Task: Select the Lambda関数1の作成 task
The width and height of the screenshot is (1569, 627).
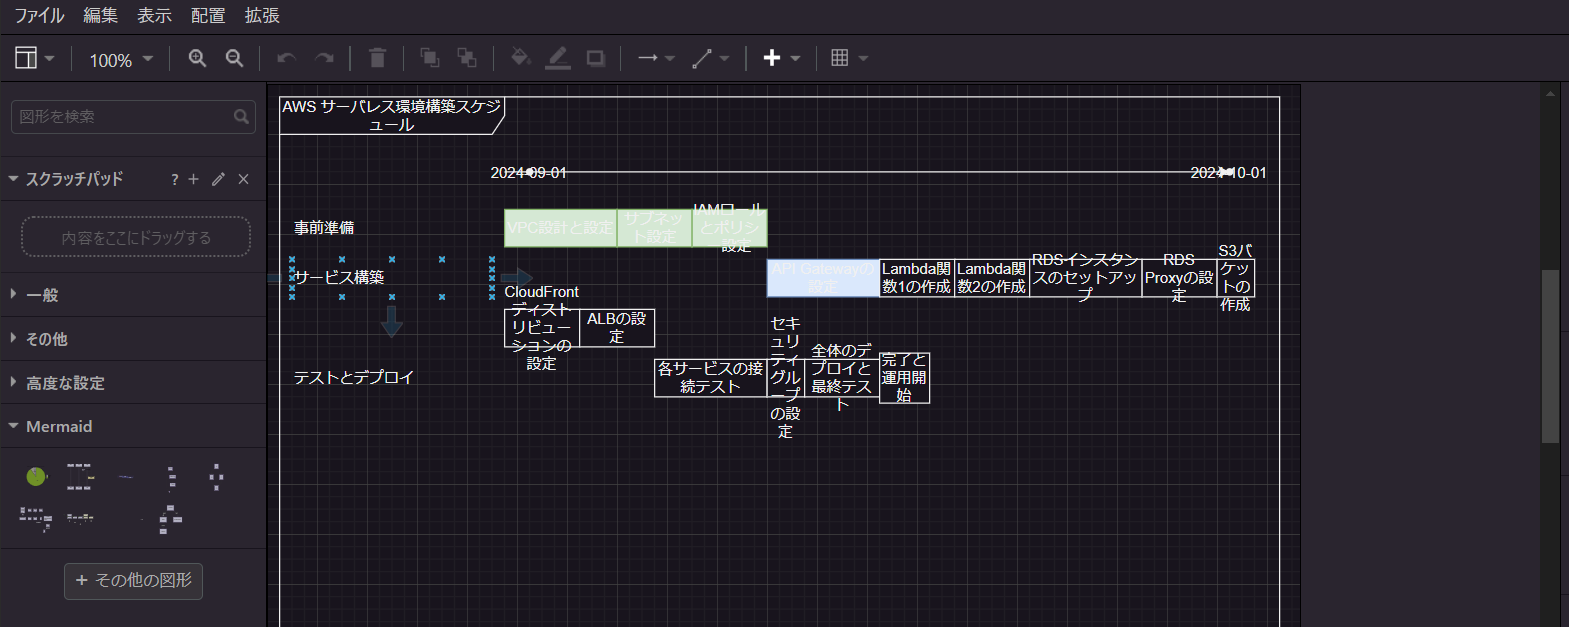Action: 917,278
